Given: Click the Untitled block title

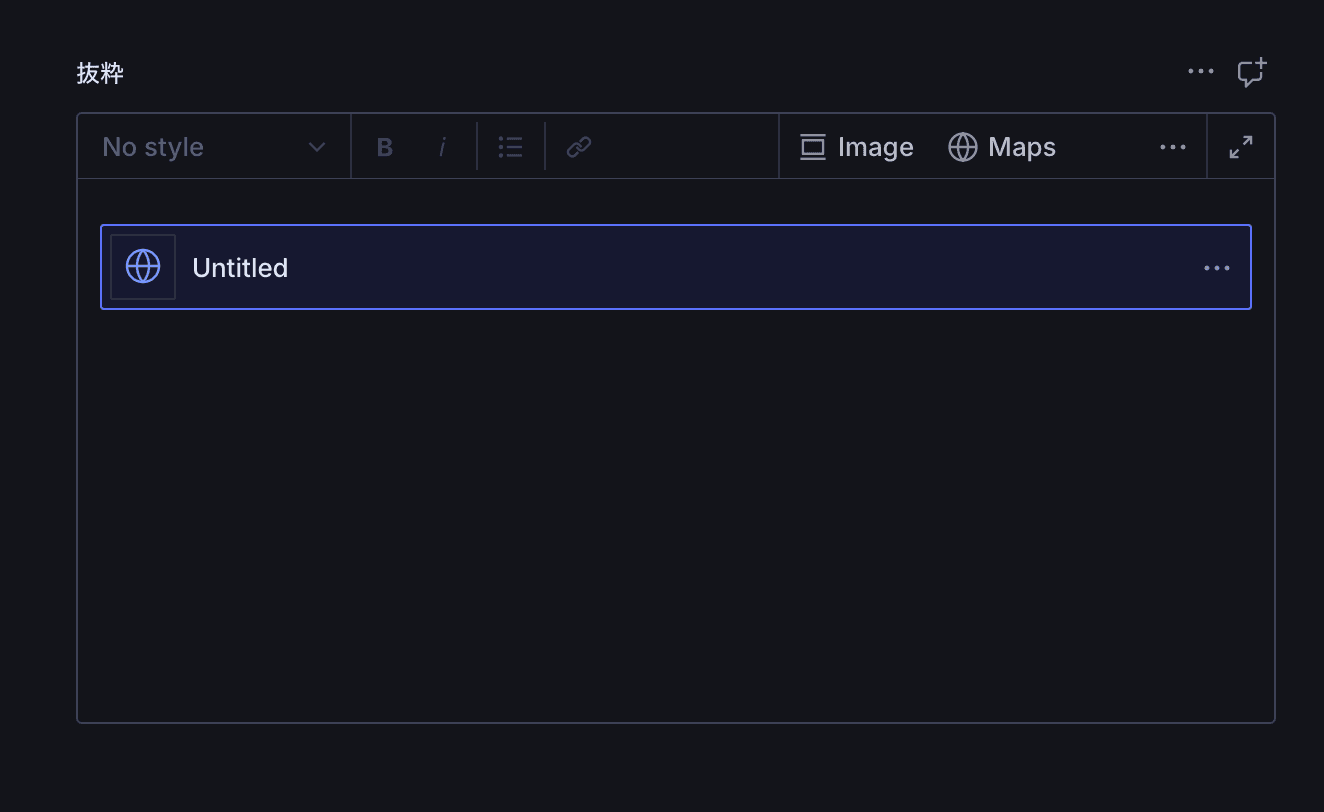Looking at the screenshot, I should (240, 268).
